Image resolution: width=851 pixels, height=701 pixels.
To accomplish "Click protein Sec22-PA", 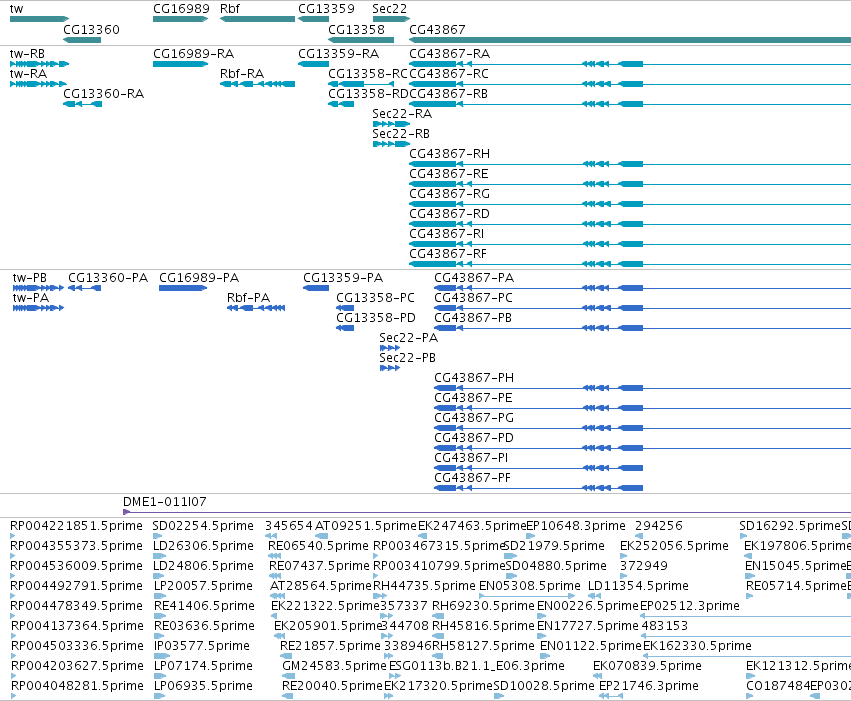I will 409,339.
